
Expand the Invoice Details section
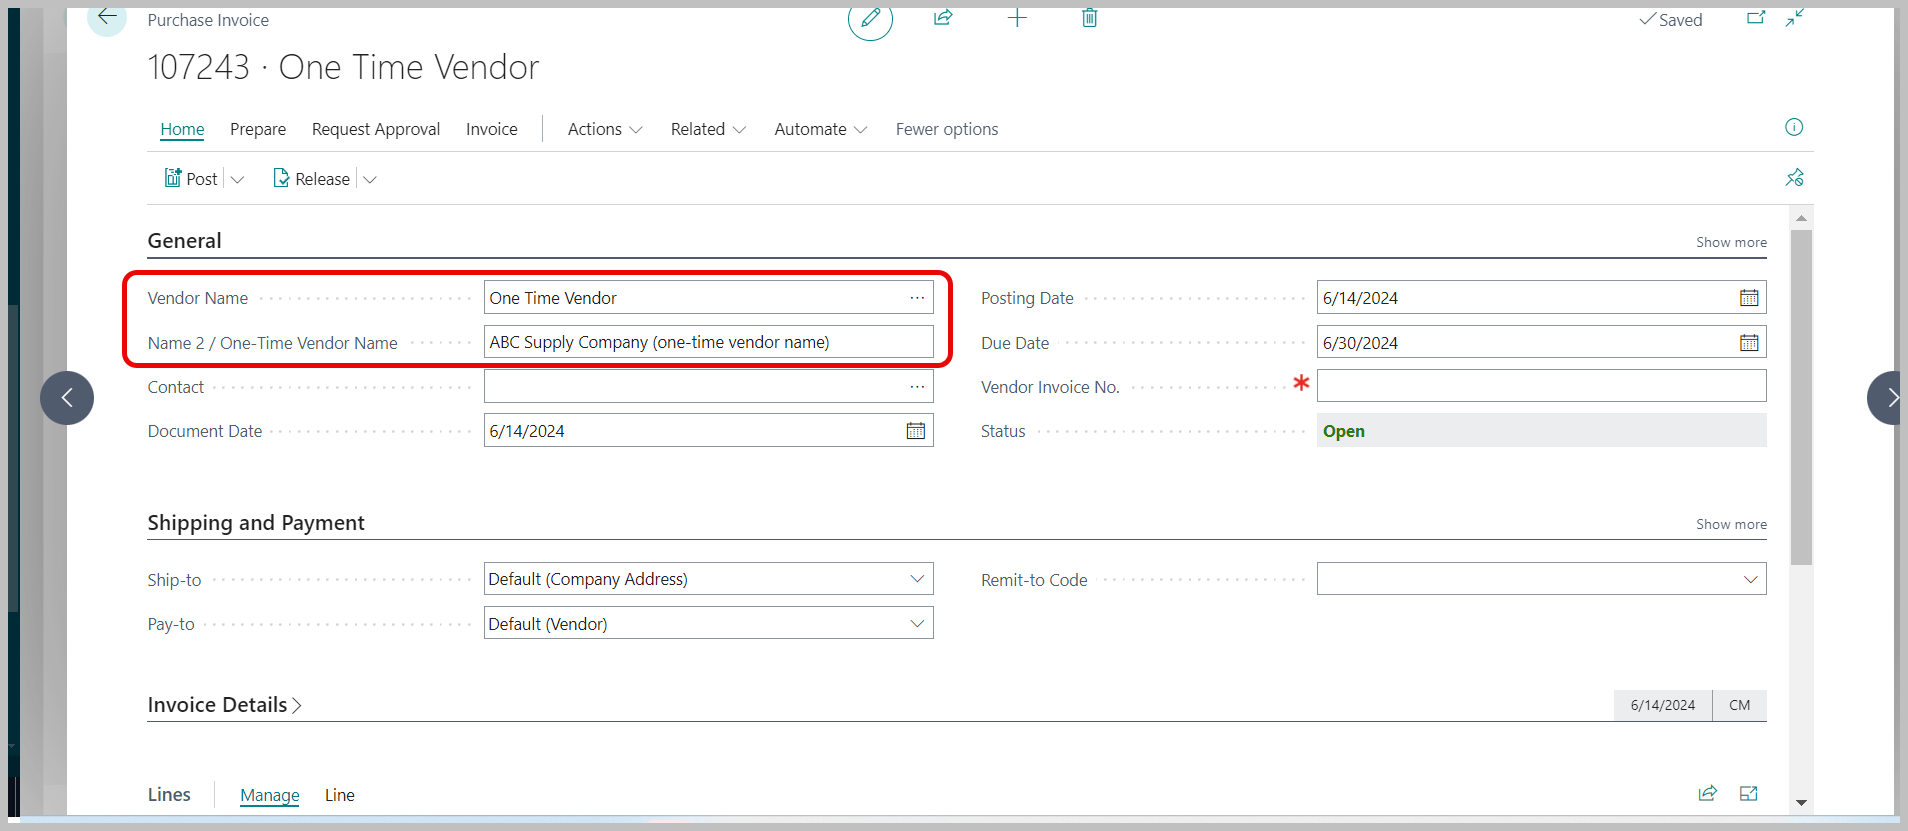(224, 705)
